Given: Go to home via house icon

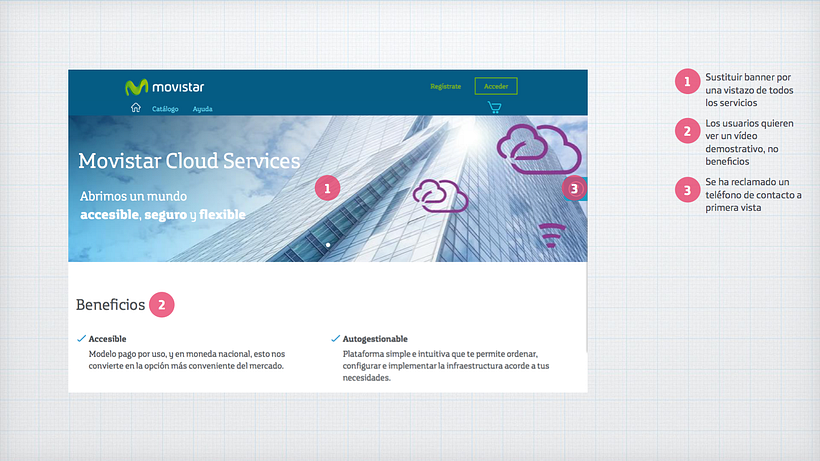Looking at the screenshot, I should coord(136,108).
